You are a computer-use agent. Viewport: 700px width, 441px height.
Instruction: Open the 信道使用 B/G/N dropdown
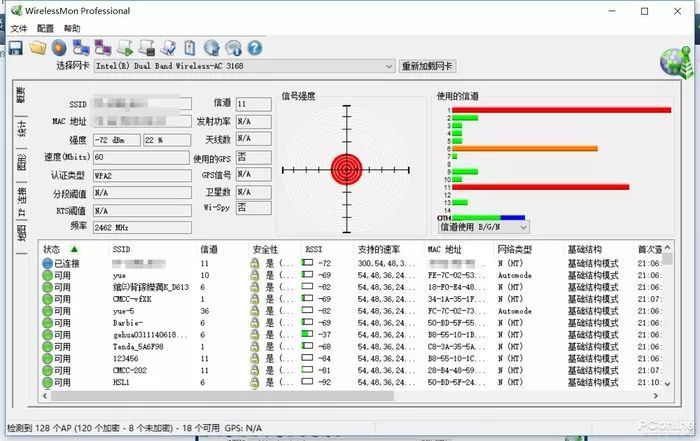tap(522, 227)
